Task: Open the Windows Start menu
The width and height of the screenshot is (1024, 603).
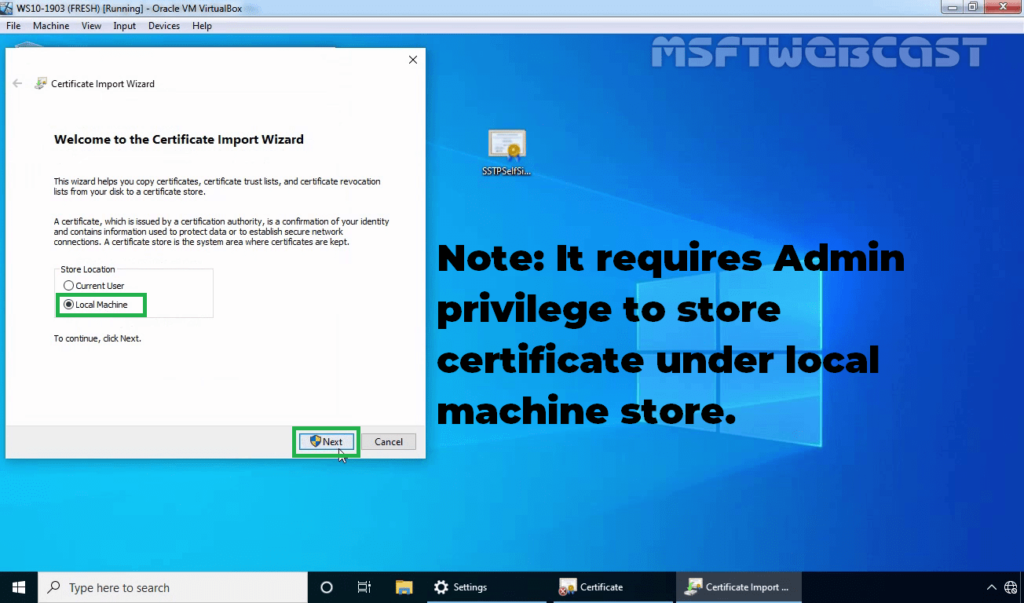Action: (18, 587)
